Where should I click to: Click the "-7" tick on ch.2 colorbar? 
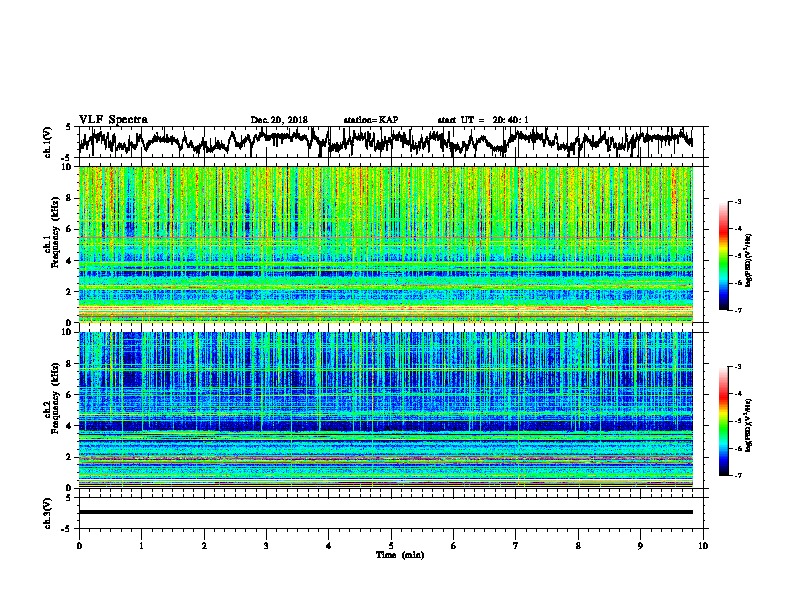(x=738, y=475)
